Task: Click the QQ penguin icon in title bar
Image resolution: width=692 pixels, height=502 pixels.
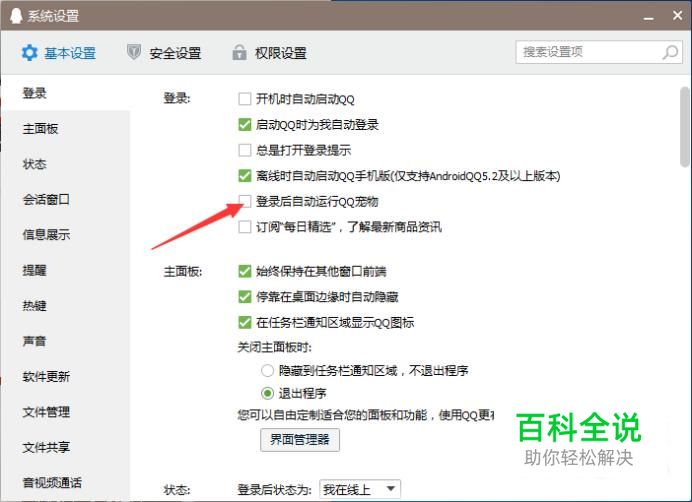Action: [x=16, y=16]
